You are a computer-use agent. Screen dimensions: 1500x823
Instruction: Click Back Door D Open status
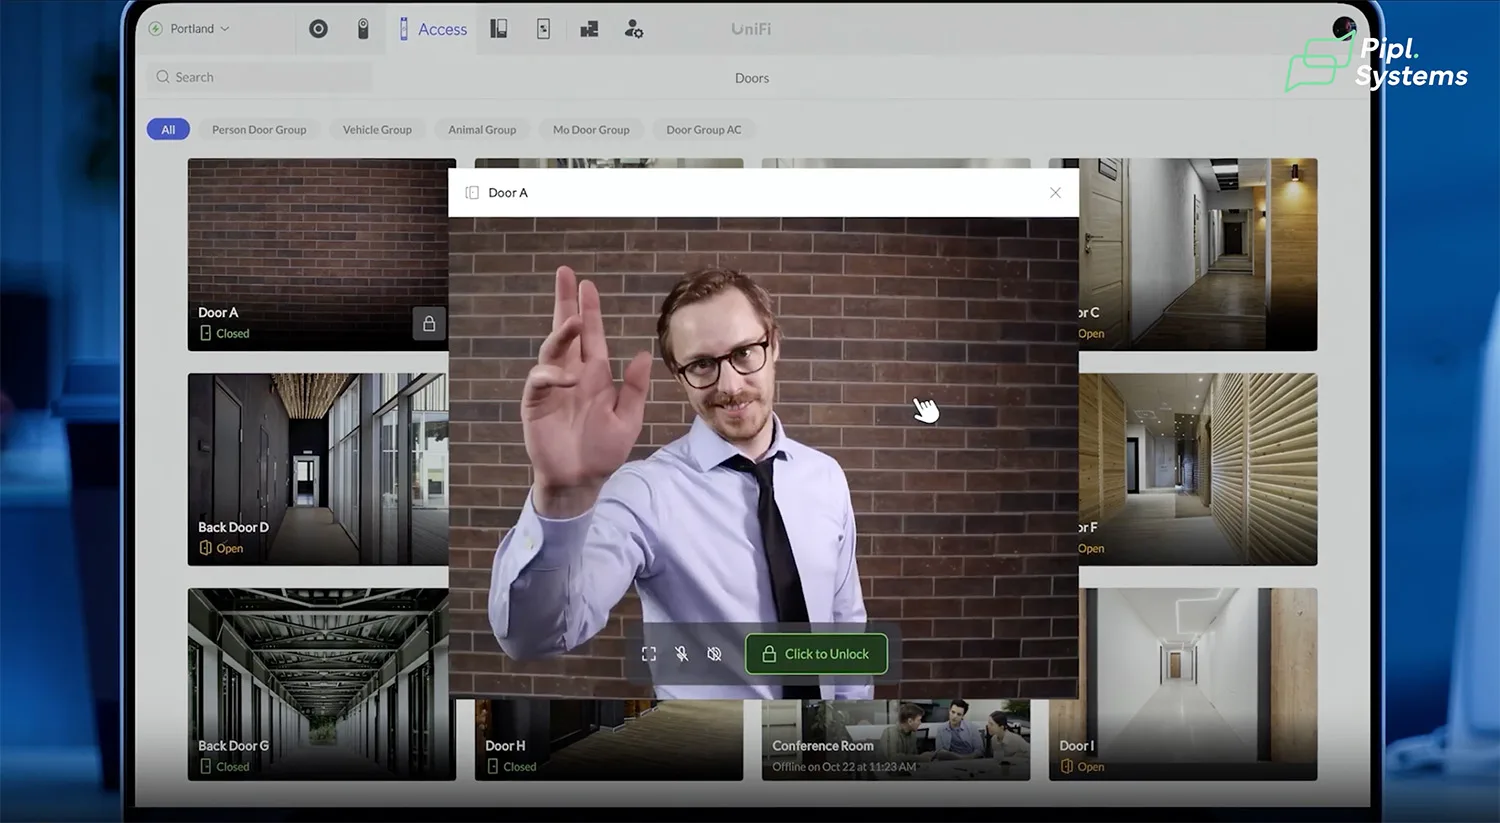pyautogui.click(x=221, y=548)
